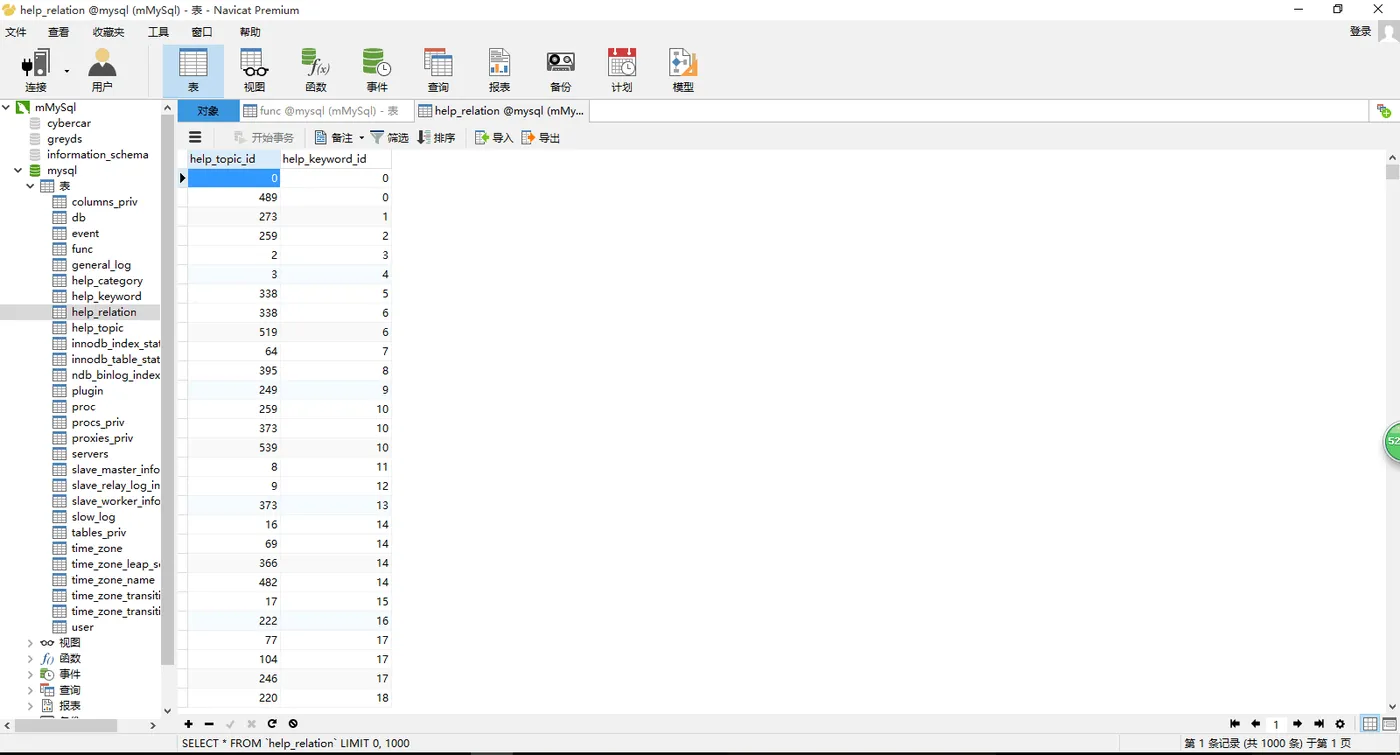Screen dimensions: 1400x755
Task: Click 导出 export in table toolbar
Action: [541, 138]
